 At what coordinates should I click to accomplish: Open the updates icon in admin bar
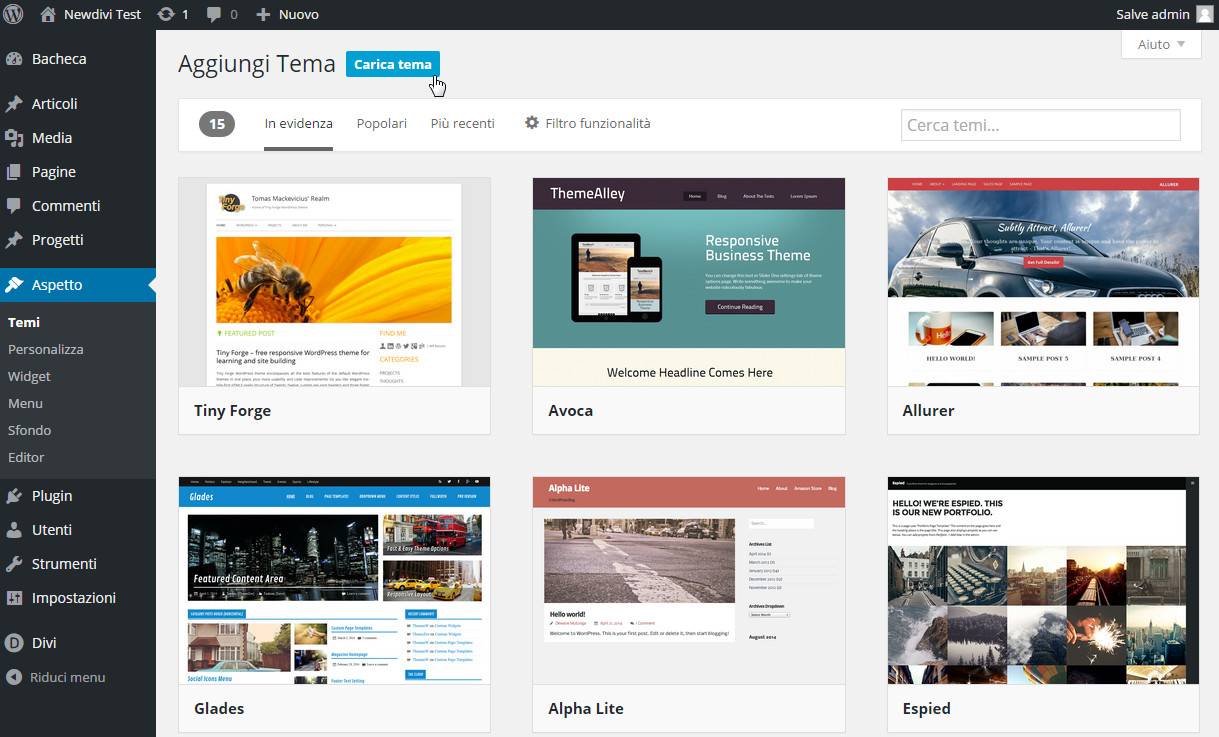(166, 14)
